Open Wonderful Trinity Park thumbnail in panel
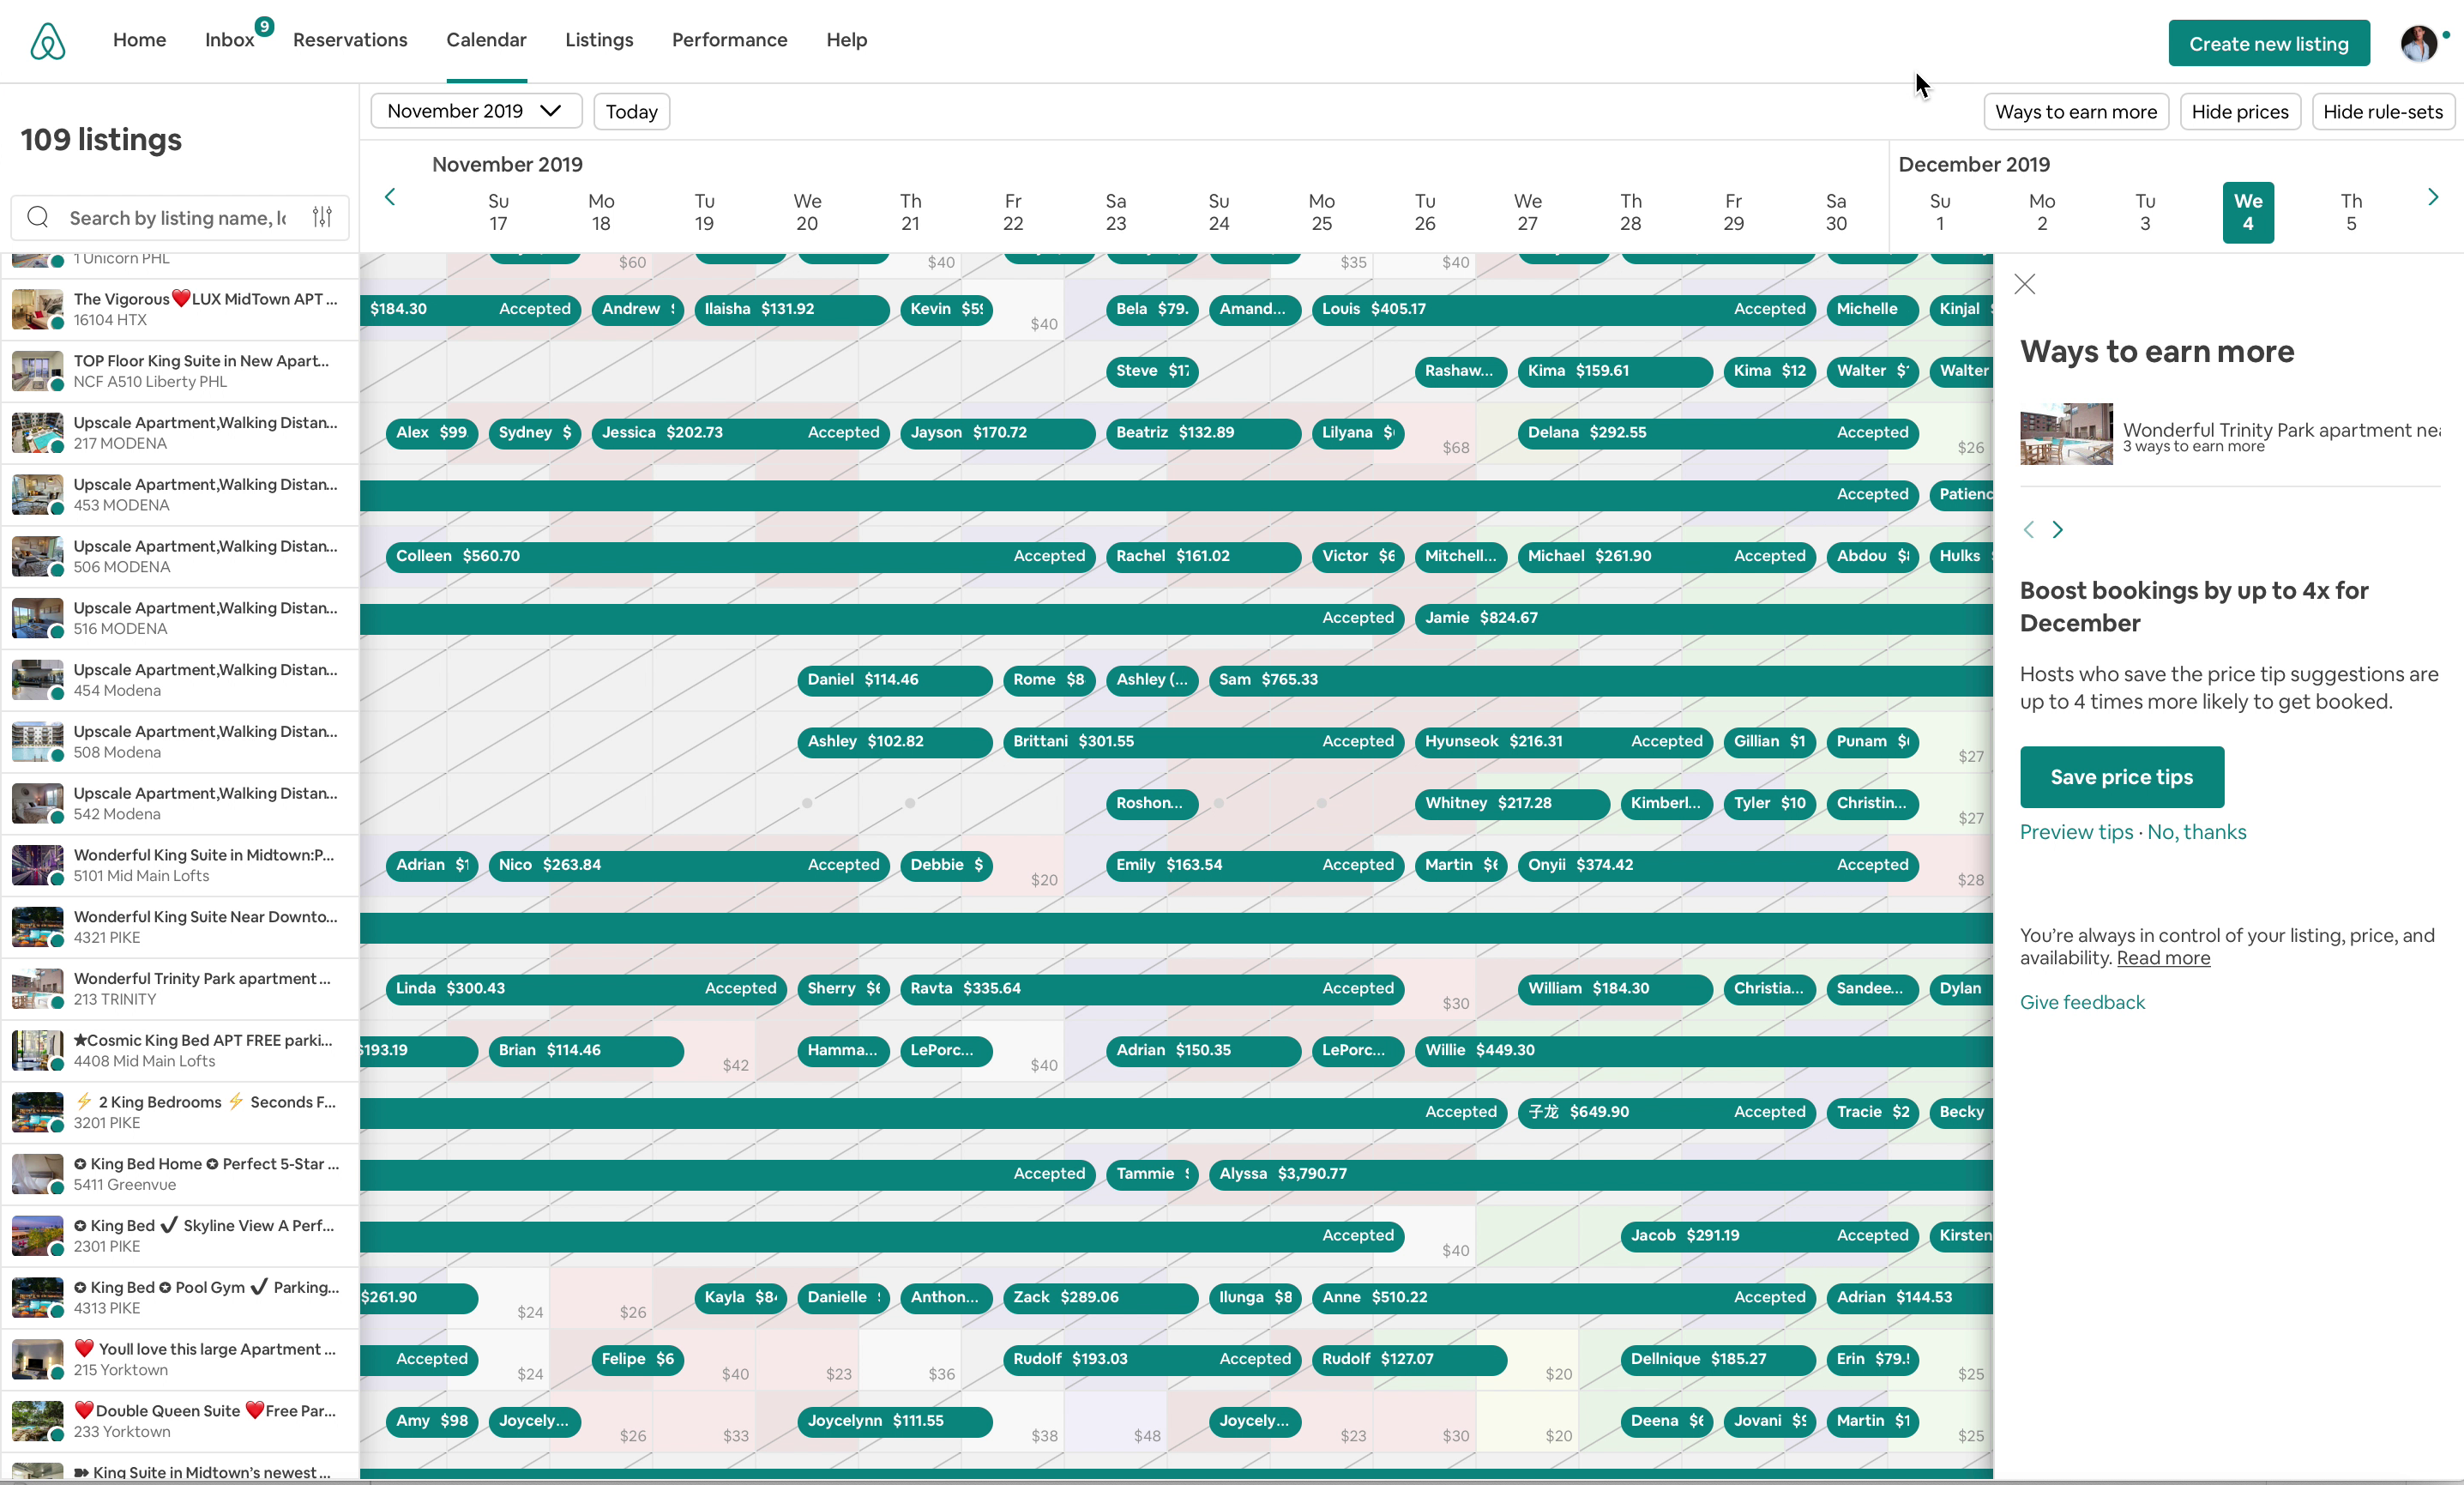 click(x=2066, y=434)
